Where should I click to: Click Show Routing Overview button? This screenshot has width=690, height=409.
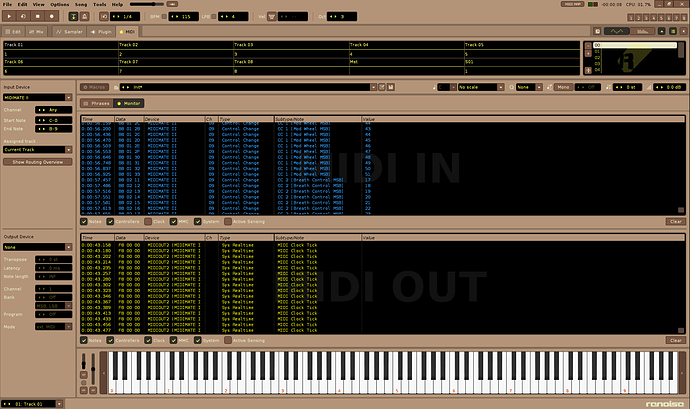click(37, 162)
